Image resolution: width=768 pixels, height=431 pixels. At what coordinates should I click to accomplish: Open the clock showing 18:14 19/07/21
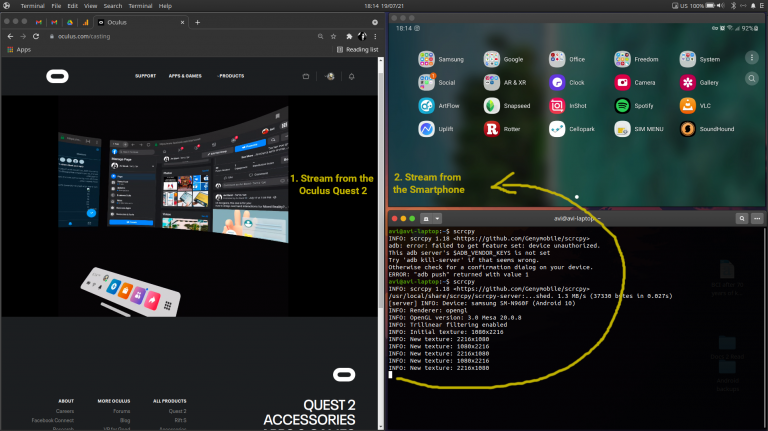click(x=384, y=6)
